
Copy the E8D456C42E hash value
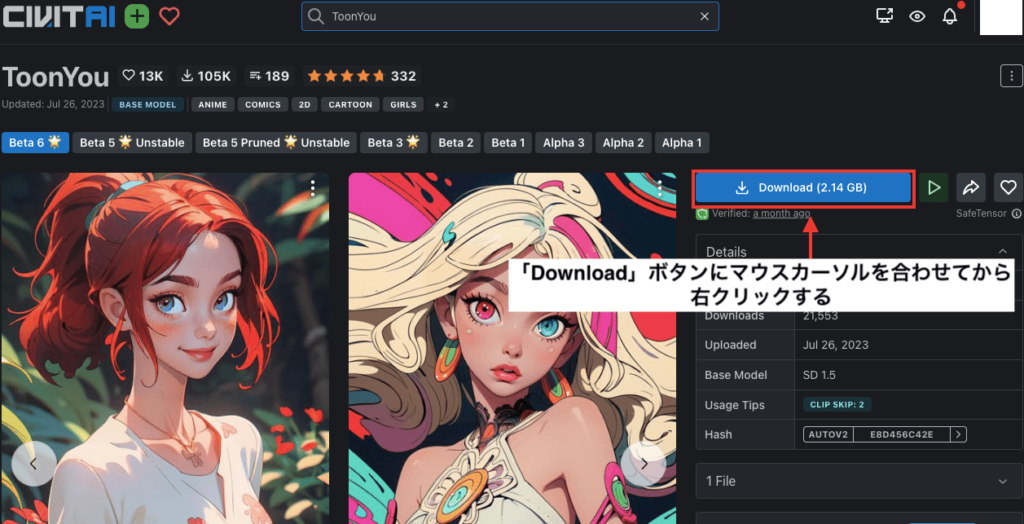tap(902, 434)
